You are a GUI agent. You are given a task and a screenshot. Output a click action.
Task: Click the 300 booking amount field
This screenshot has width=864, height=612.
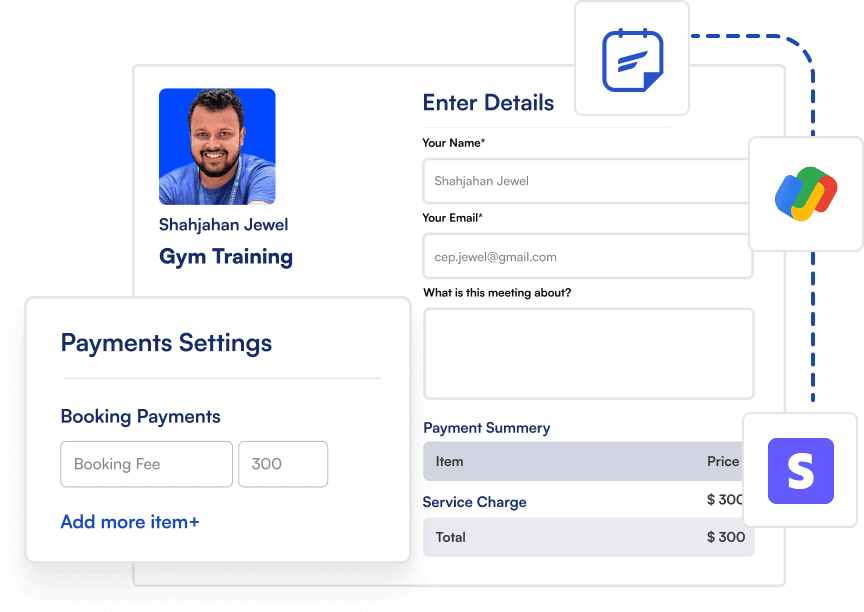pos(282,464)
